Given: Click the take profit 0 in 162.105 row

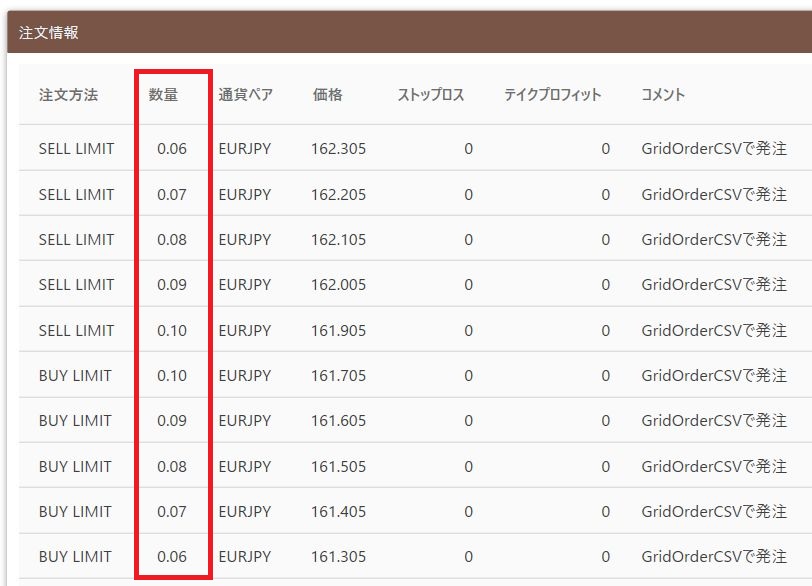Looking at the screenshot, I should 605,240.
